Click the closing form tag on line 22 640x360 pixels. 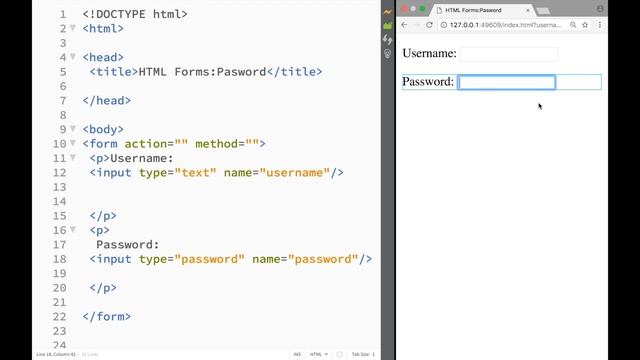[x=107, y=317]
